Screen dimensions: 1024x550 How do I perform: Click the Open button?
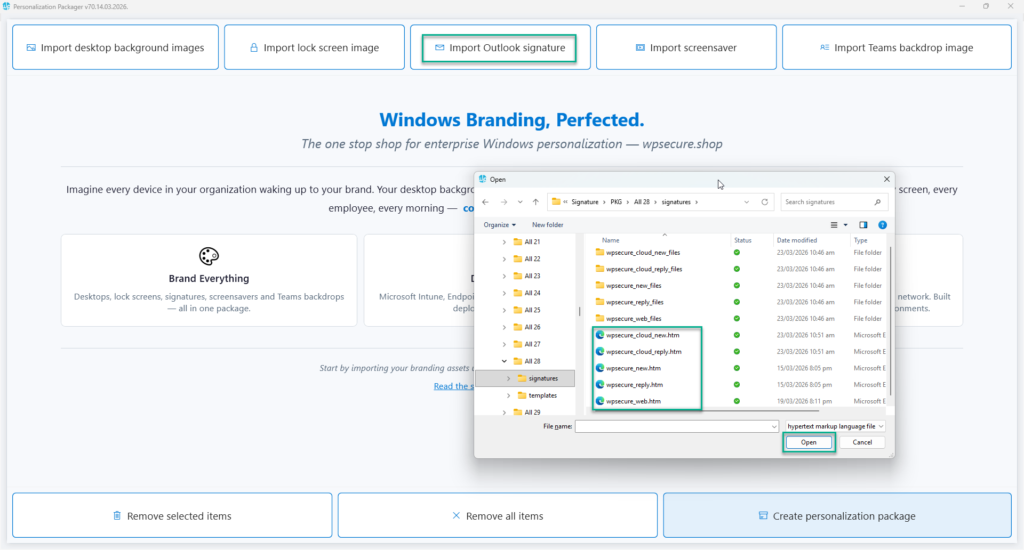[x=808, y=442]
